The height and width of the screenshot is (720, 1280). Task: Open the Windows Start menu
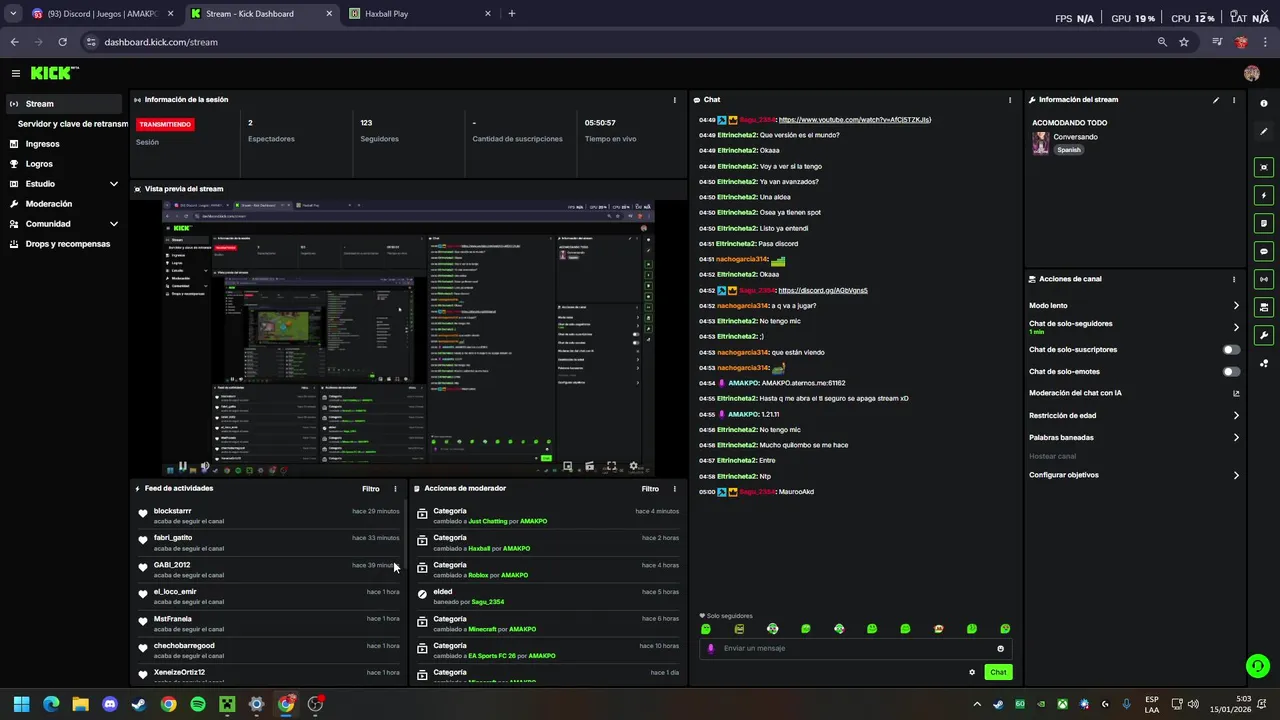click(21, 704)
